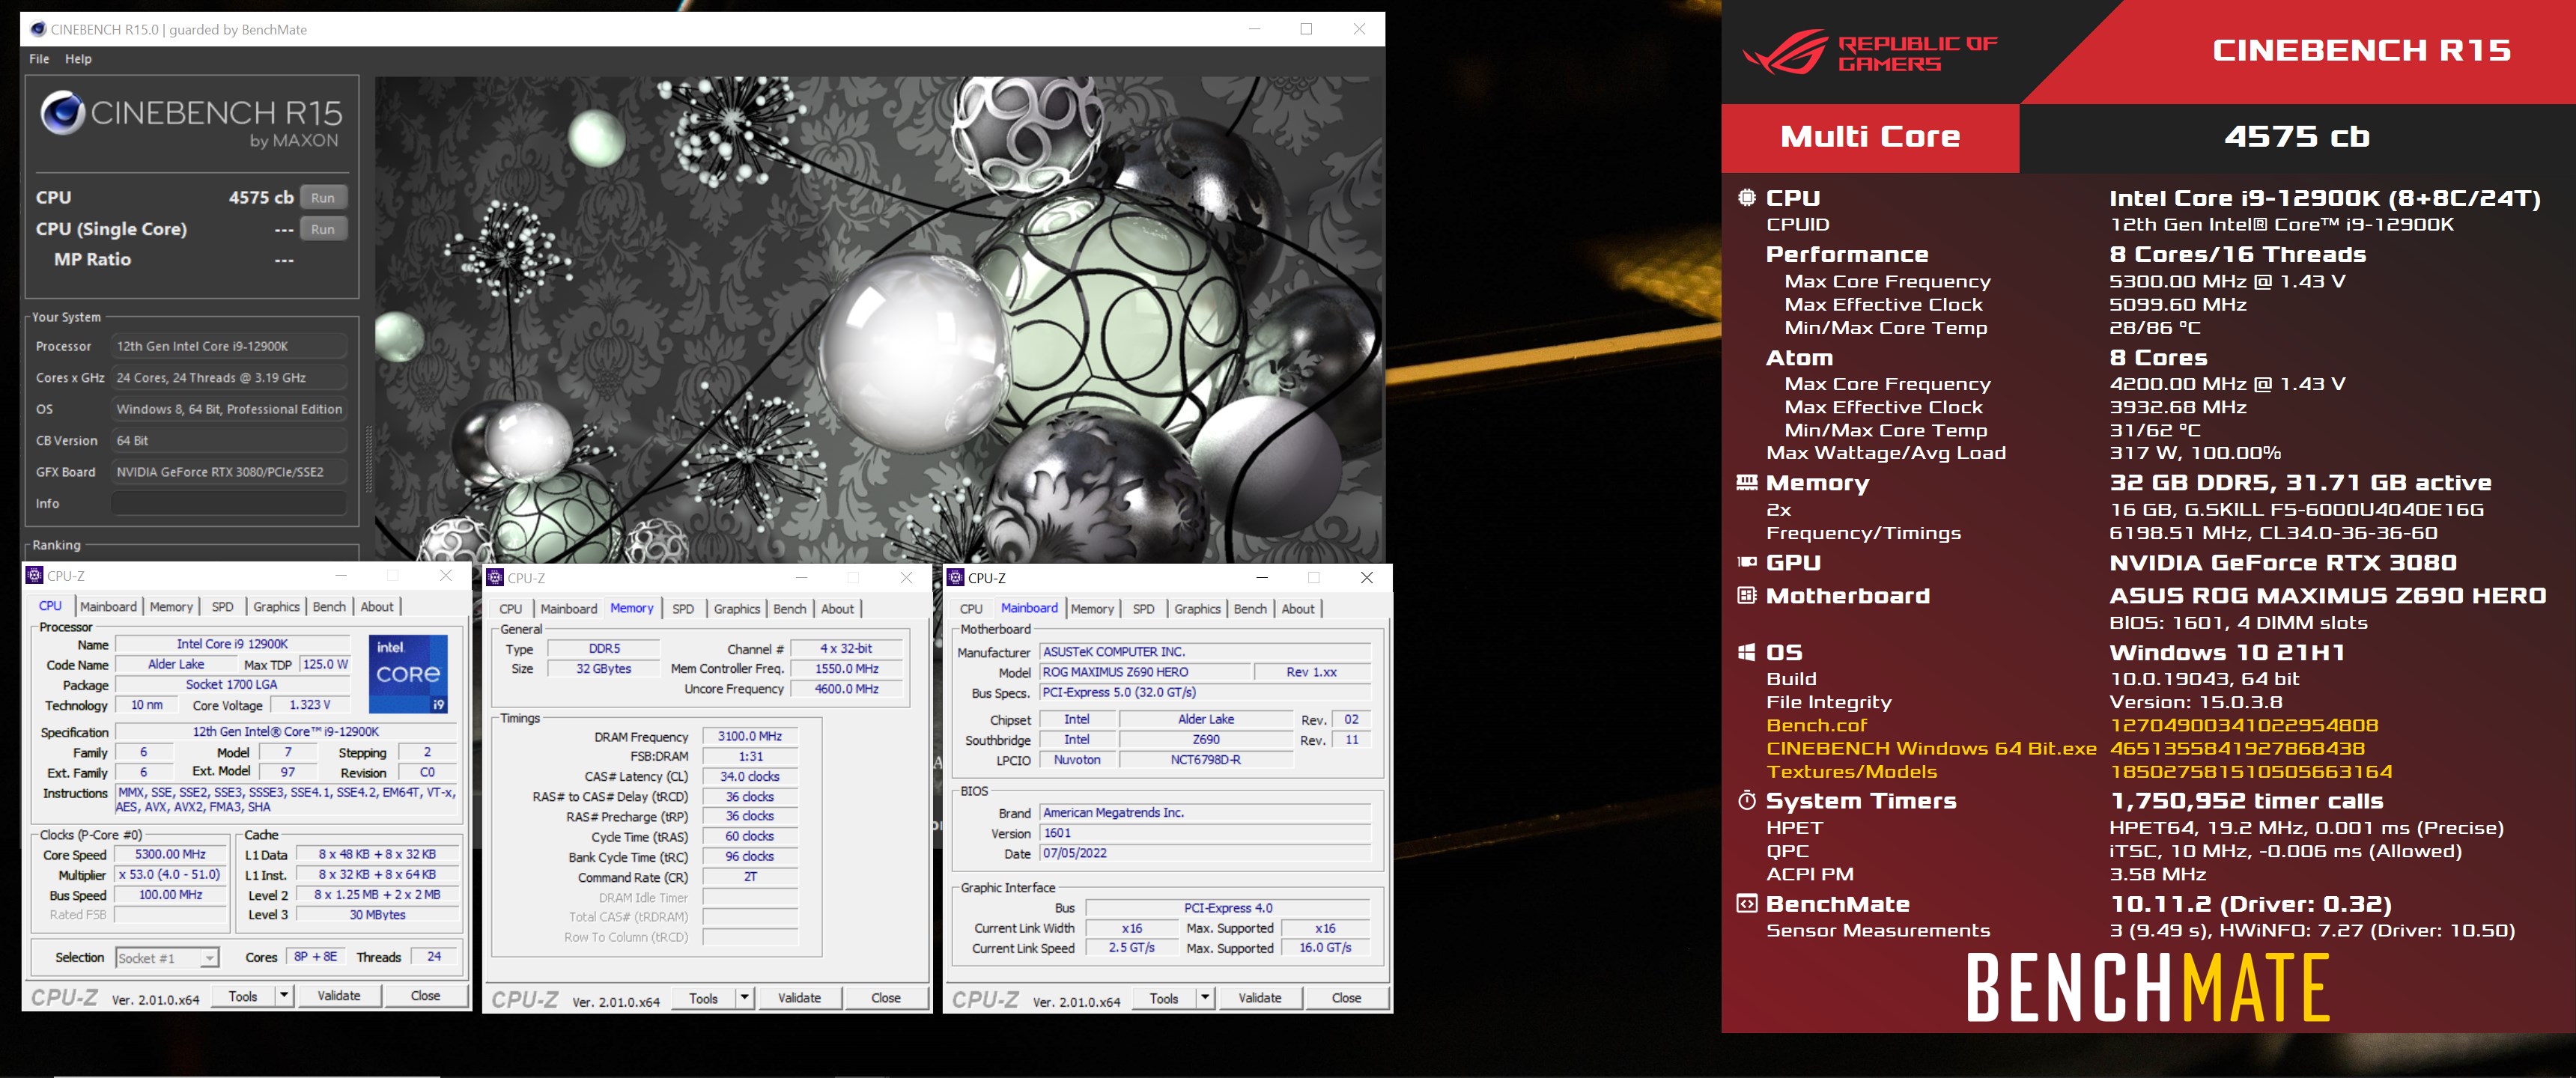Screen dimensions: 2576x1078
Task: Click the Cinebench panel splitter handle
Action: 368,458
